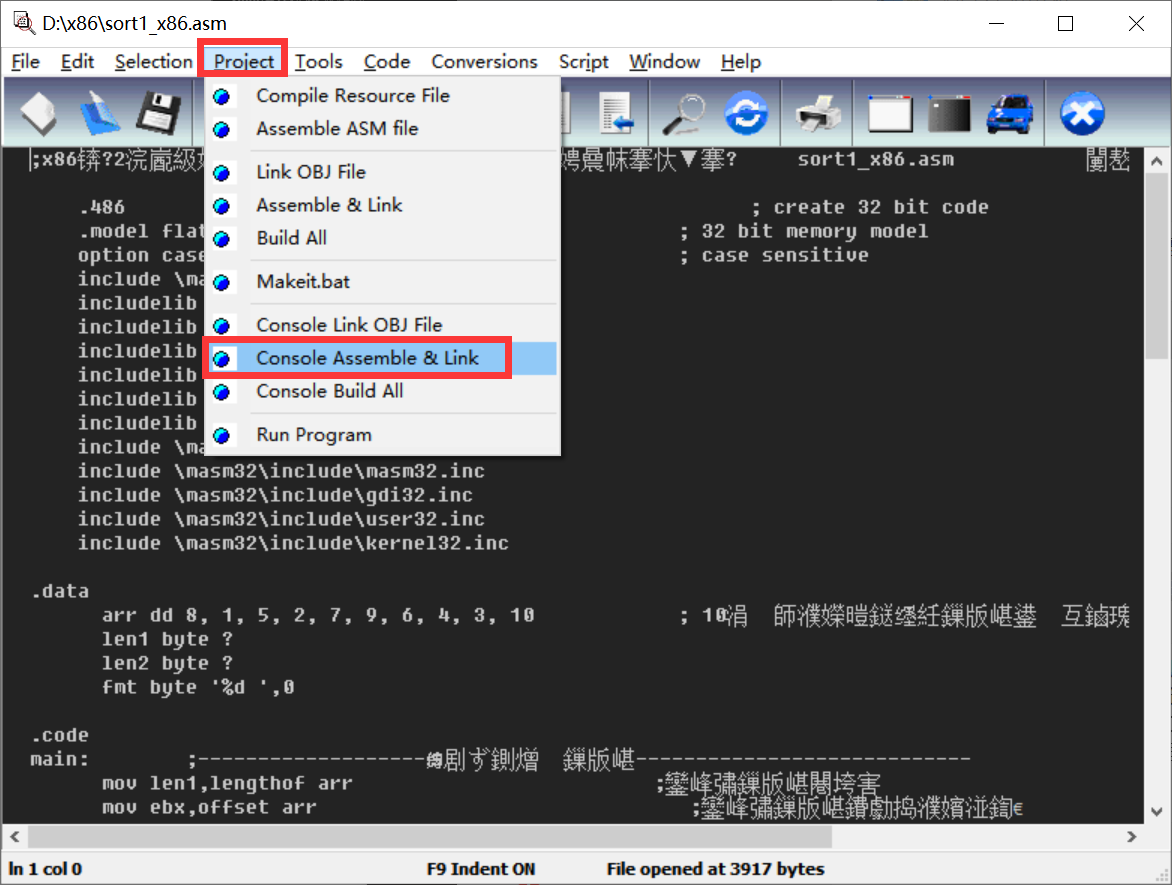Save the file with the floppy disk icon
This screenshot has width=1172, height=885.
(x=155, y=112)
